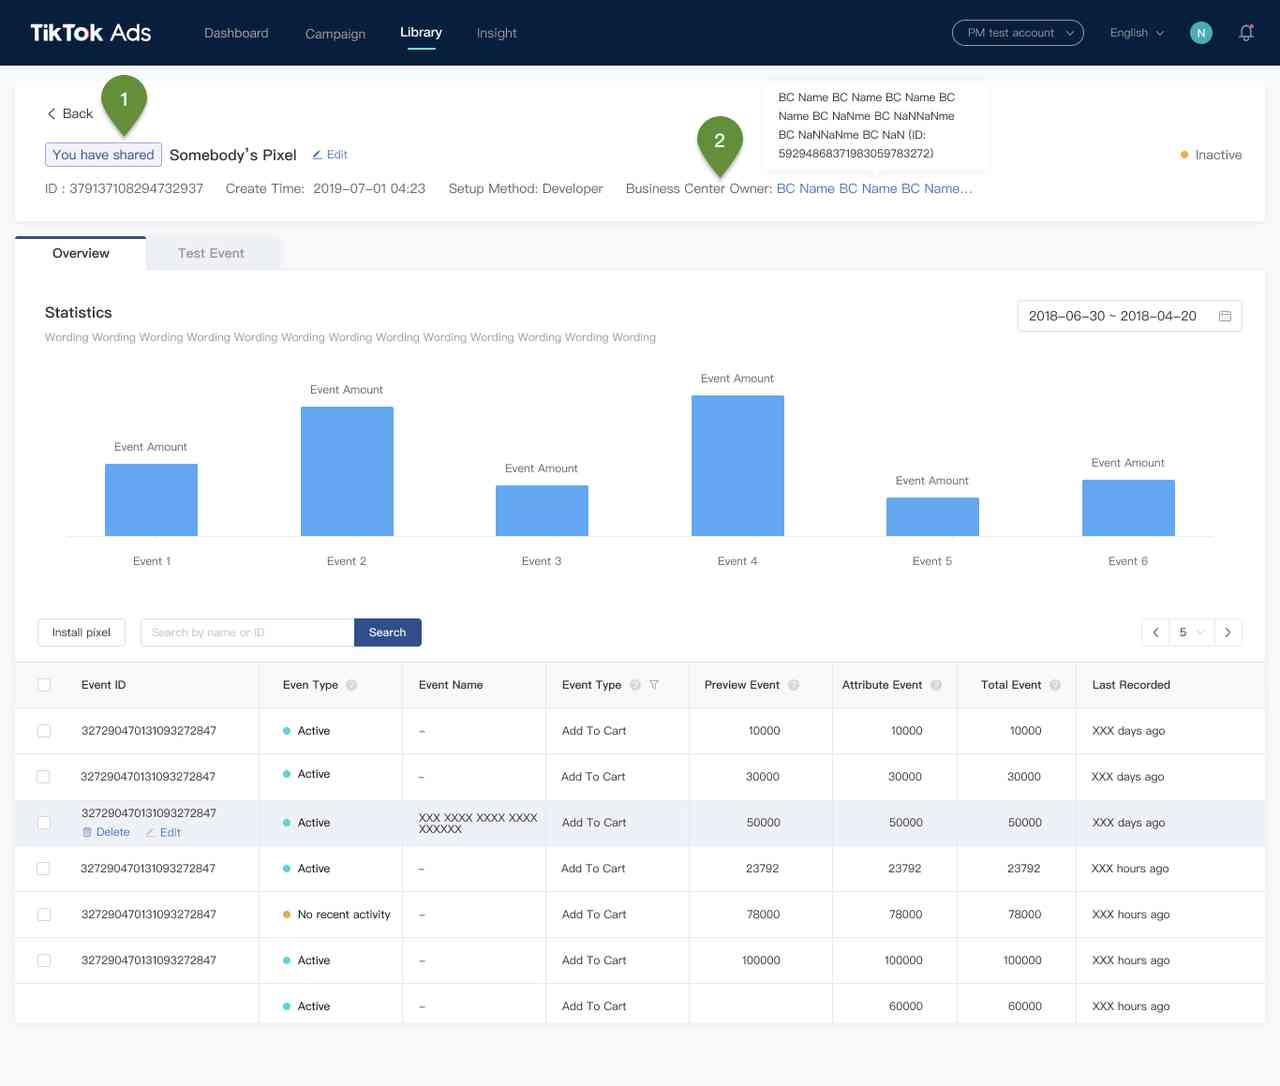Open the user avatar N icon
The image size is (1280, 1086).
click(x=1201, y=33)
